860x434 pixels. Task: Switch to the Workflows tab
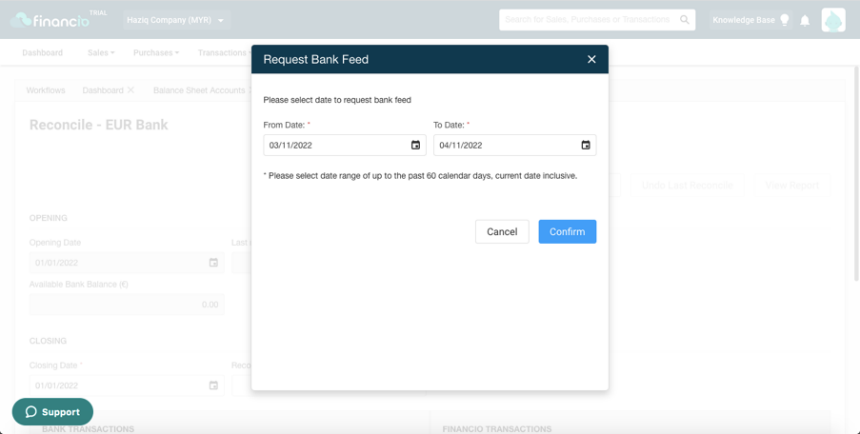pos(46,90)
